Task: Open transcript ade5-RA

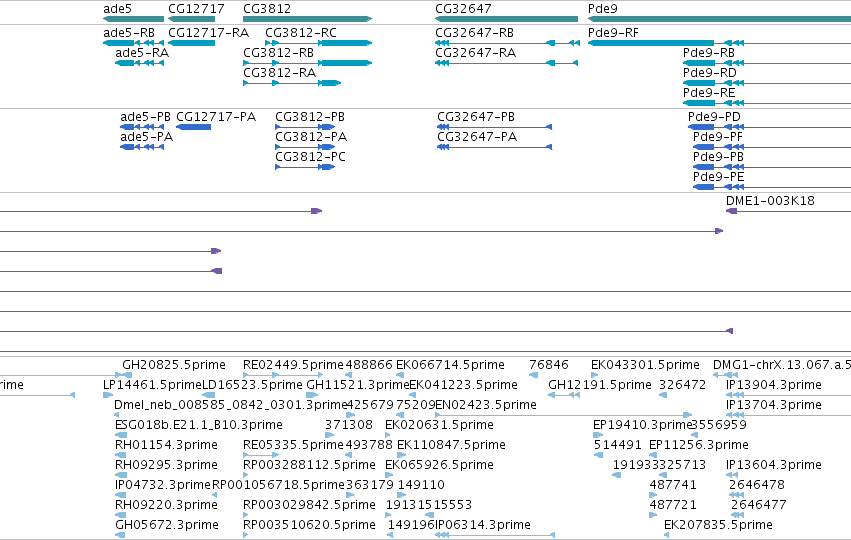Action: point(142,53)
